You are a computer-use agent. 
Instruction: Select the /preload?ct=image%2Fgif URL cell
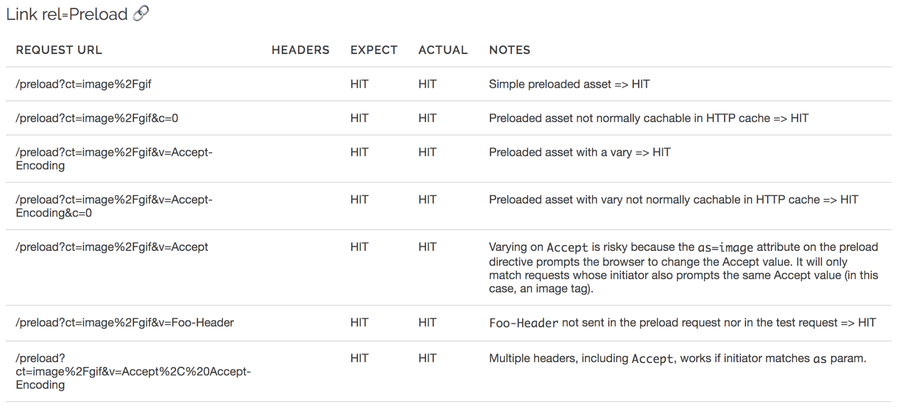point(84,84)
